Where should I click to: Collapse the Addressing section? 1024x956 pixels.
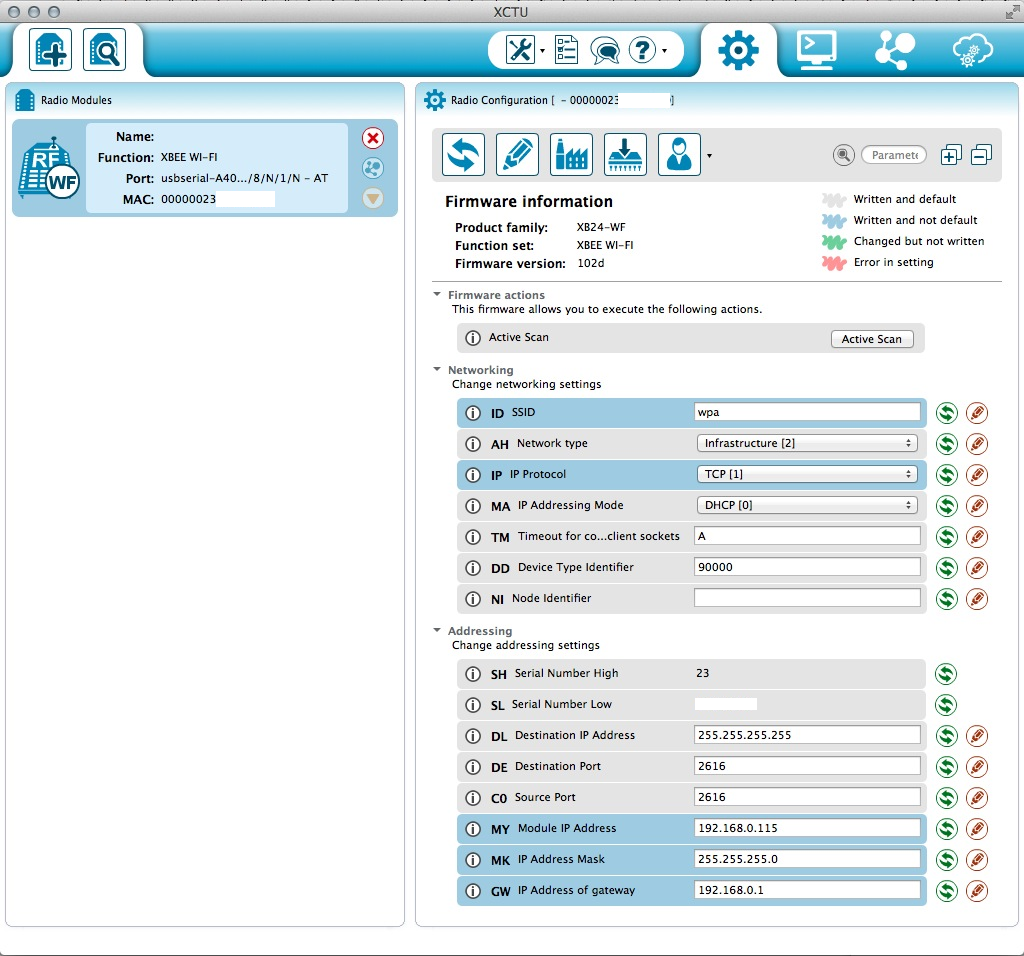point(437,631)
